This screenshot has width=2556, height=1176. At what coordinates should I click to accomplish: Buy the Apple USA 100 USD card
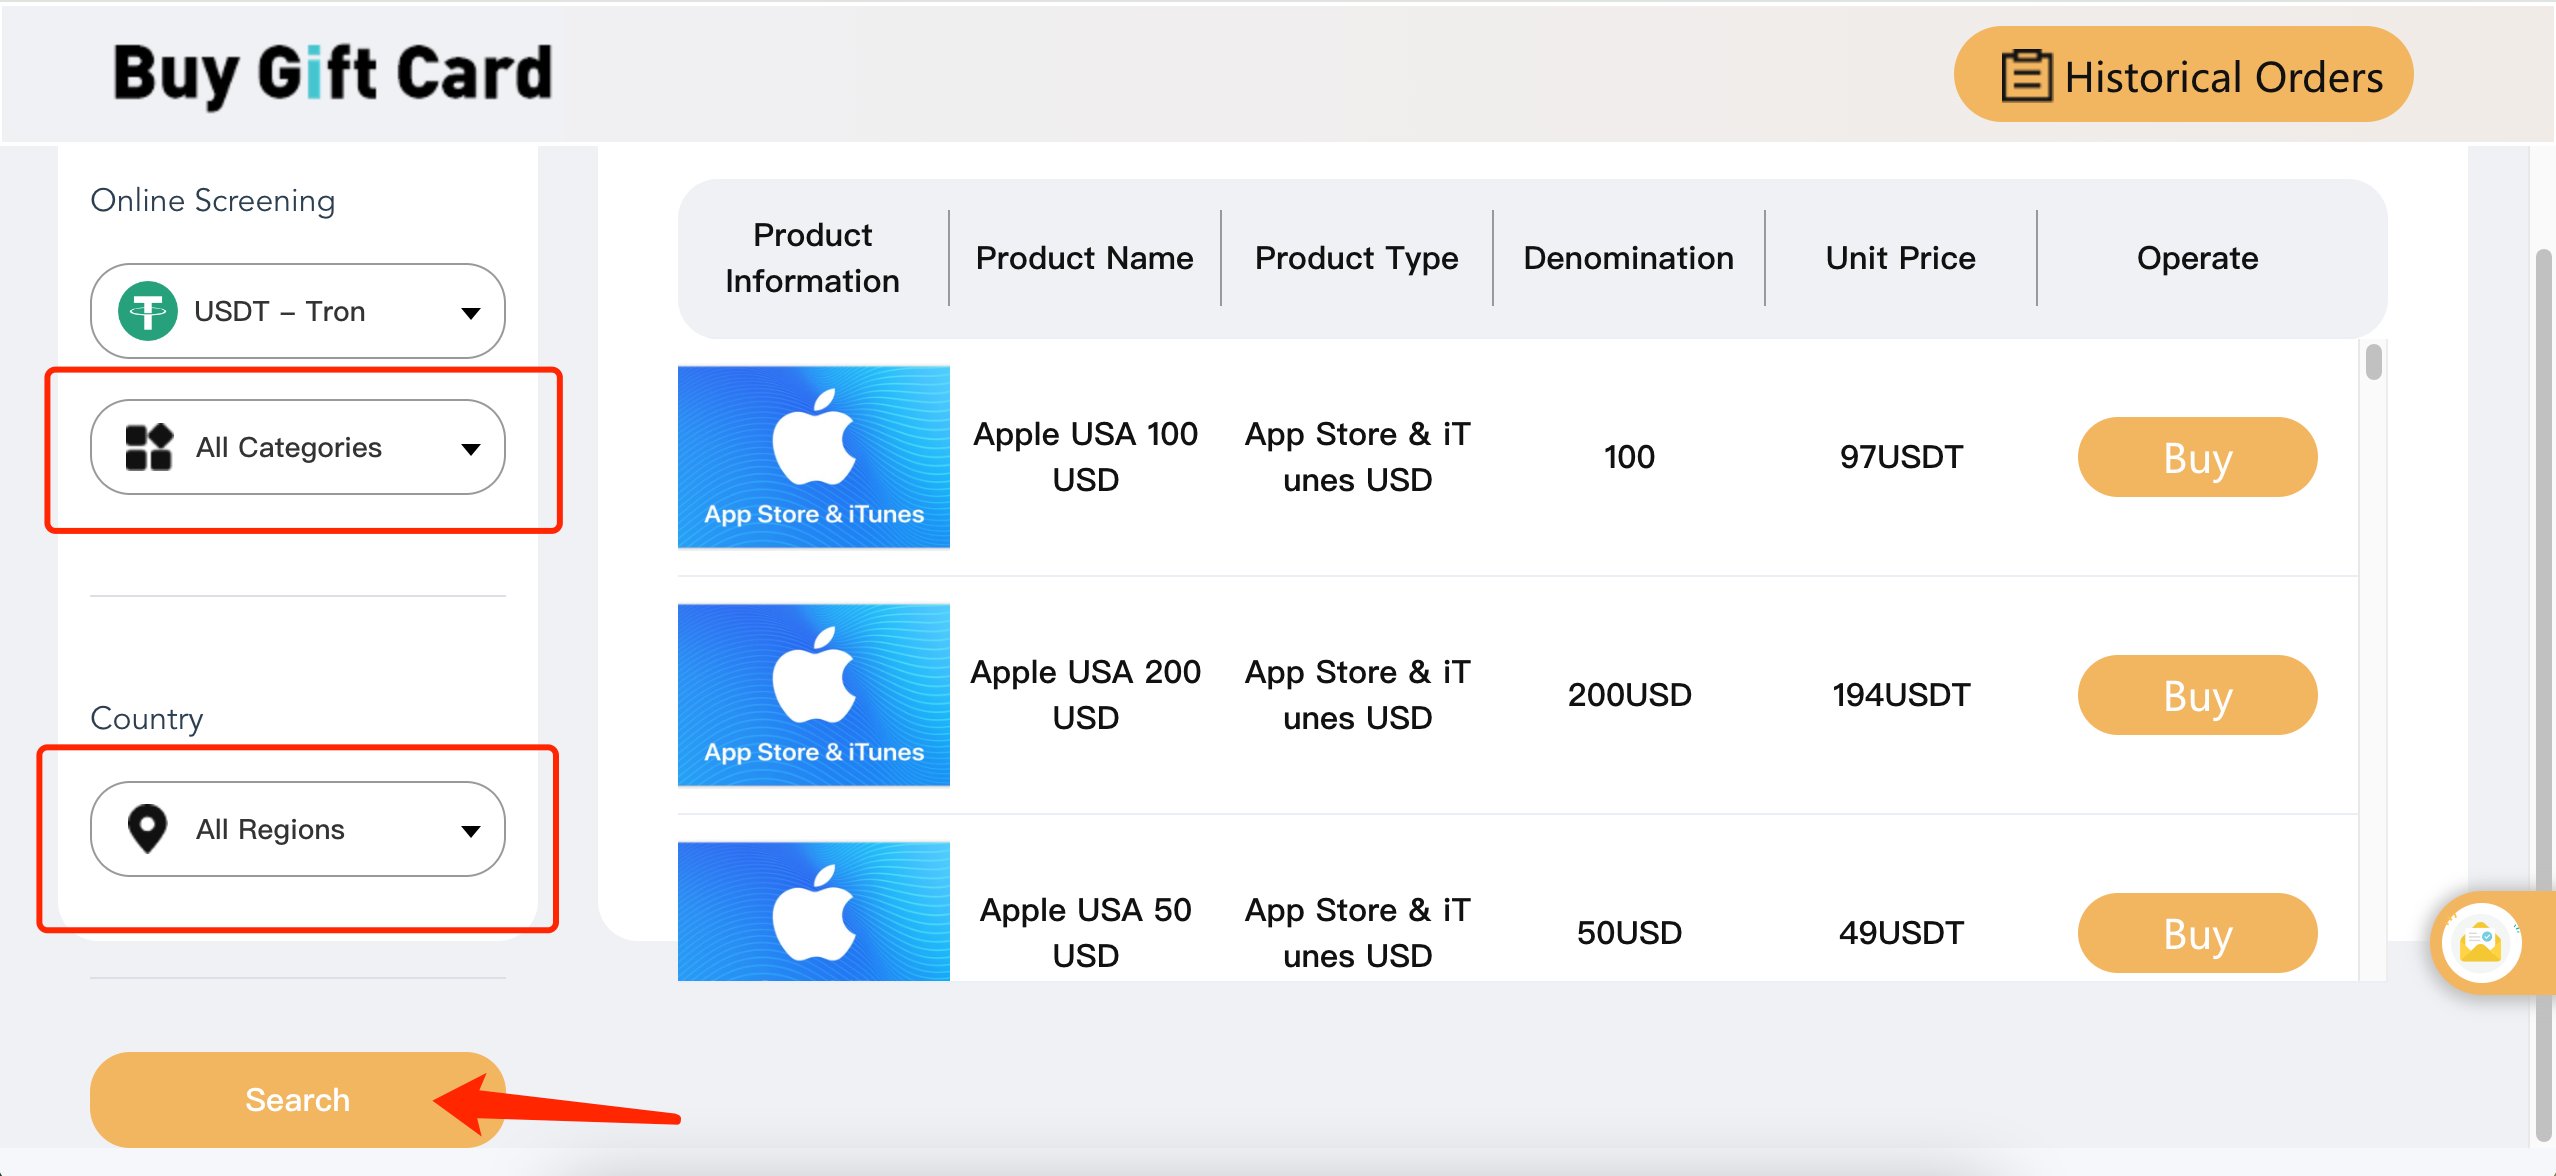[x=2197, y=457]
